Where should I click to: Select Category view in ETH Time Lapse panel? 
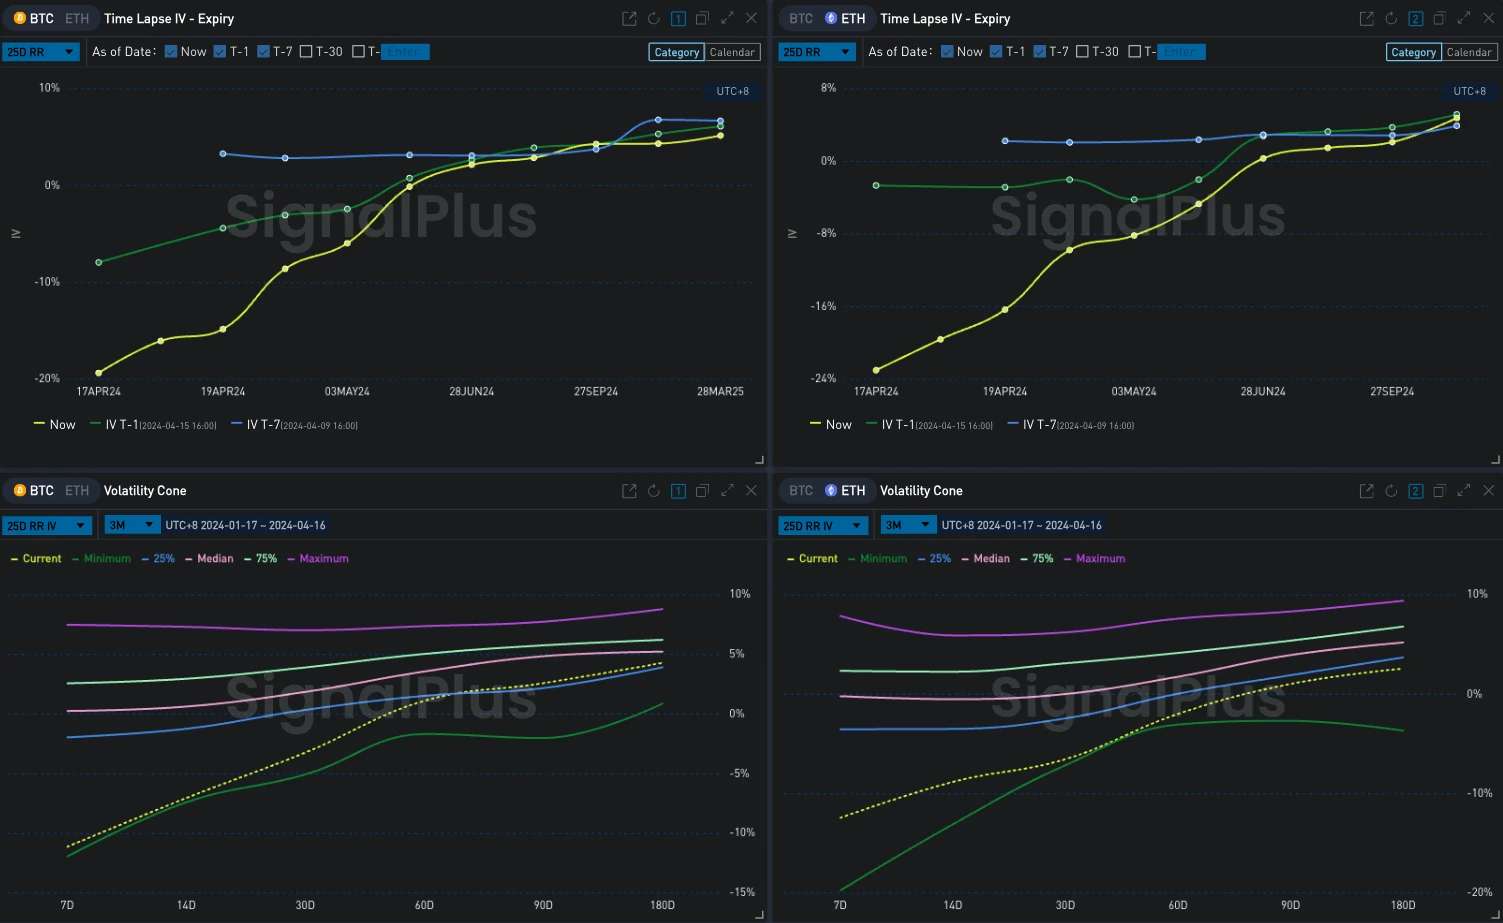tap(1413, 52)
